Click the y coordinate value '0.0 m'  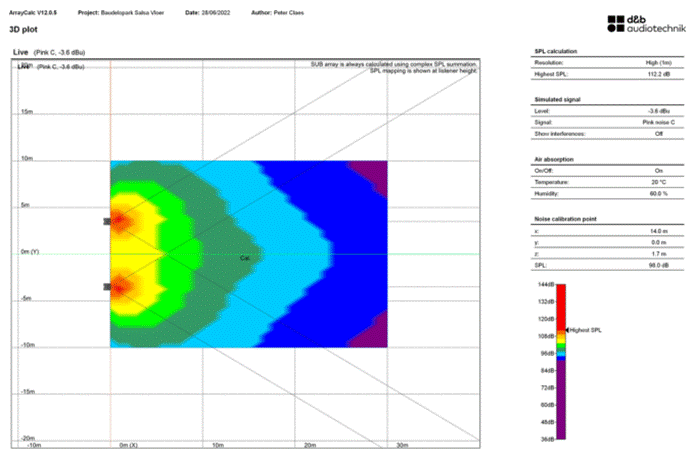[x=658, y=243]
